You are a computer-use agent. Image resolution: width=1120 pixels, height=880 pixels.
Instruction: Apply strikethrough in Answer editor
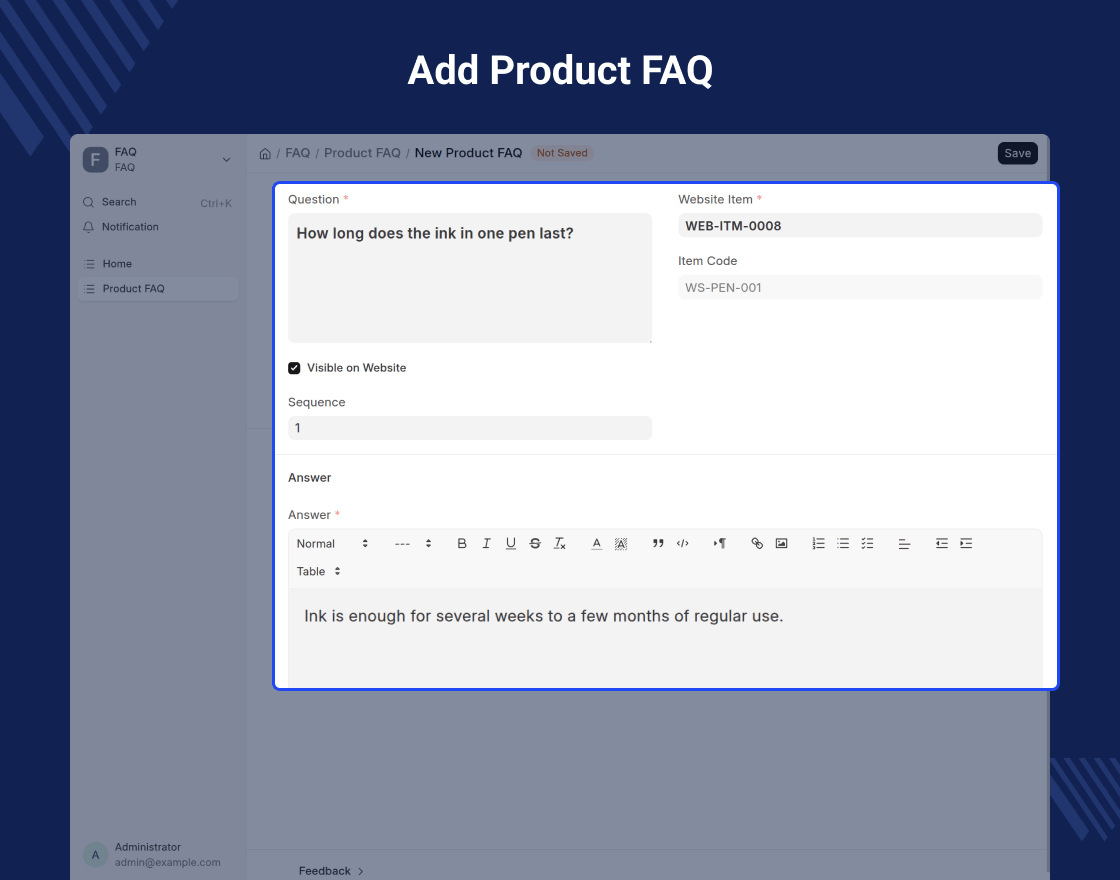[535, 544]
